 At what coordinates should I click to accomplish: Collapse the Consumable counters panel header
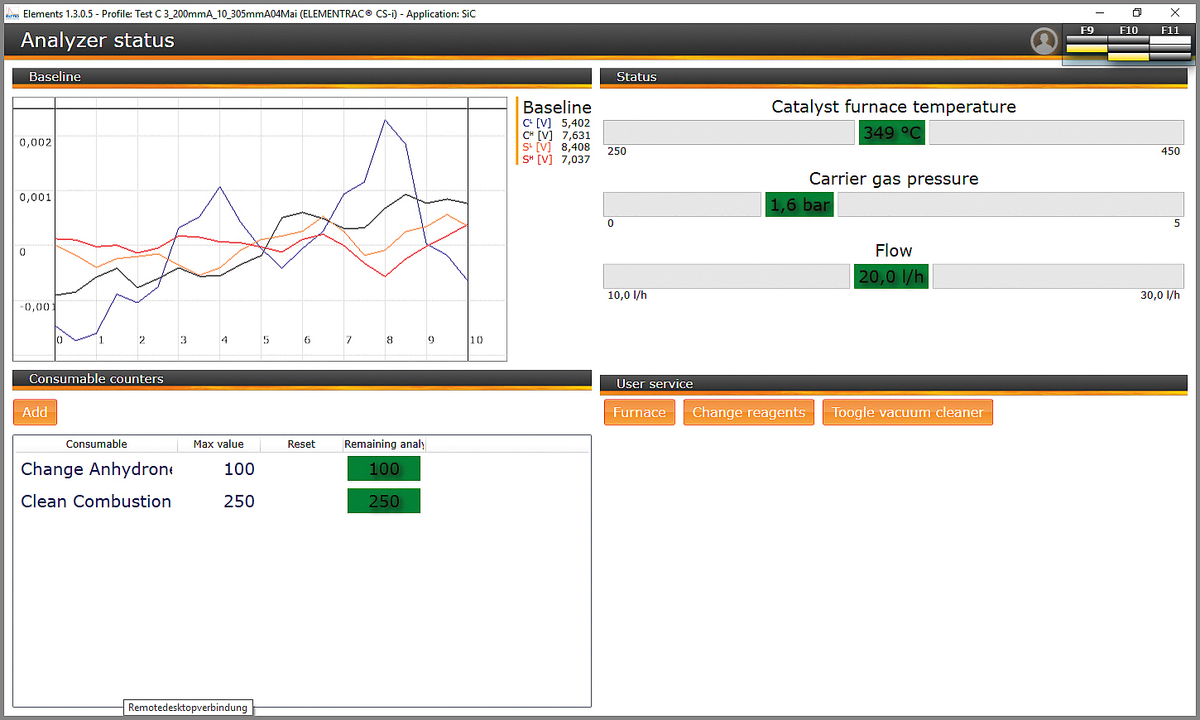(300, 378)
